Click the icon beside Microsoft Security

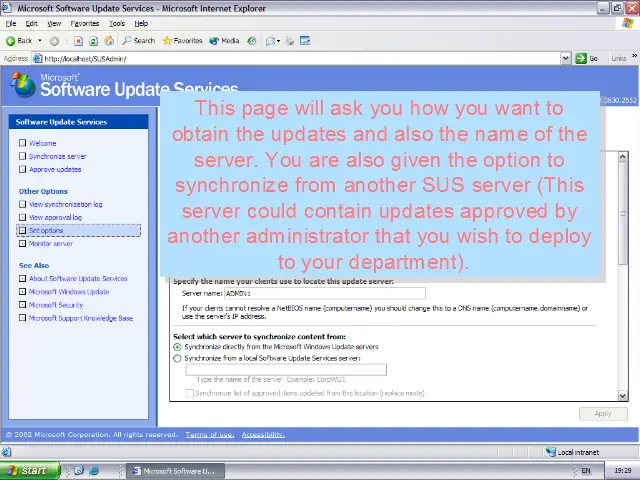point(22,304)
